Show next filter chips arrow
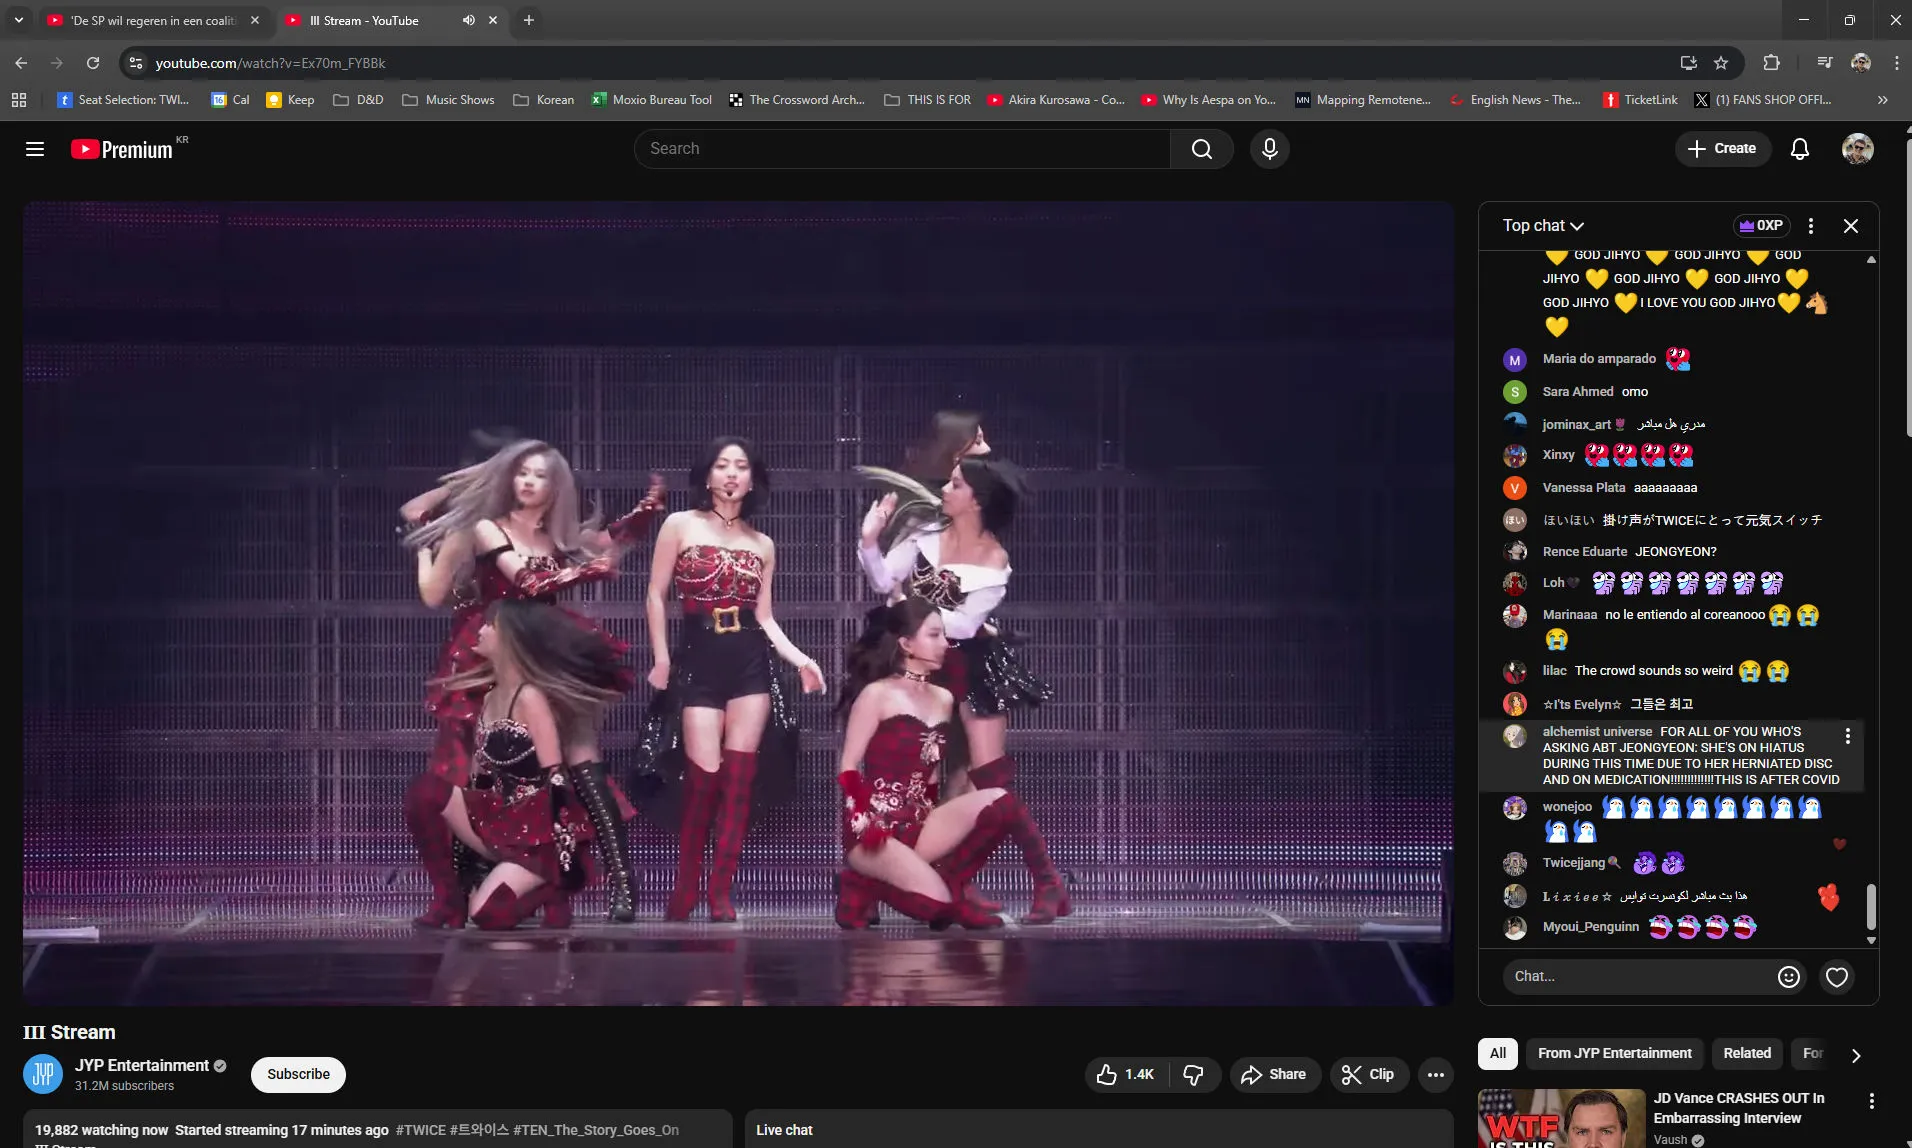This screenshot has width=1912, height=1148. (x=1856, y=1056)
